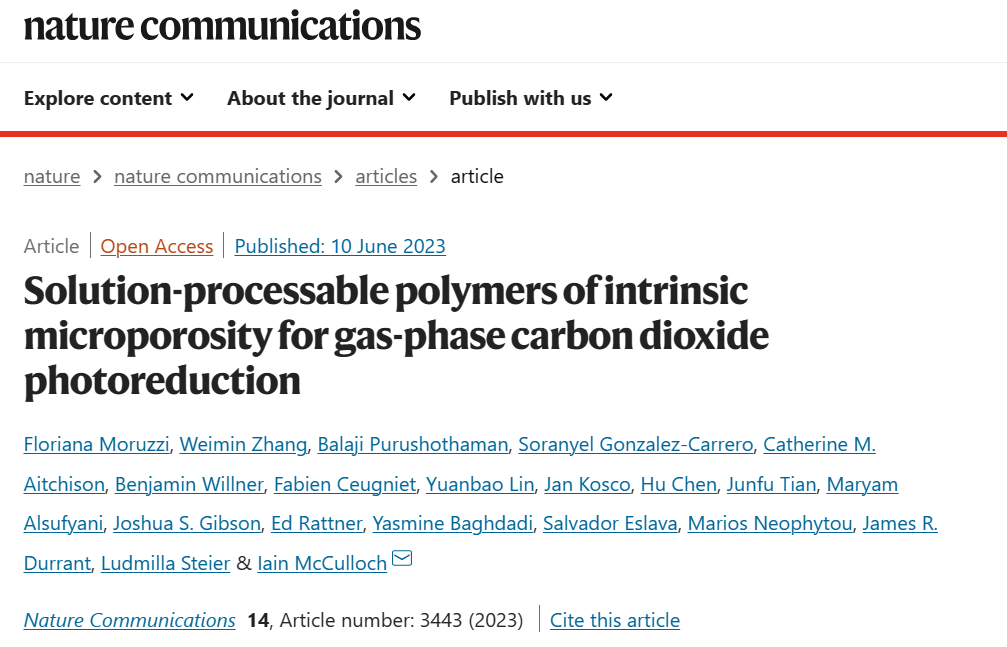
Task: Open author Weimin Zhang's details
Action: [x=243, y=445]
